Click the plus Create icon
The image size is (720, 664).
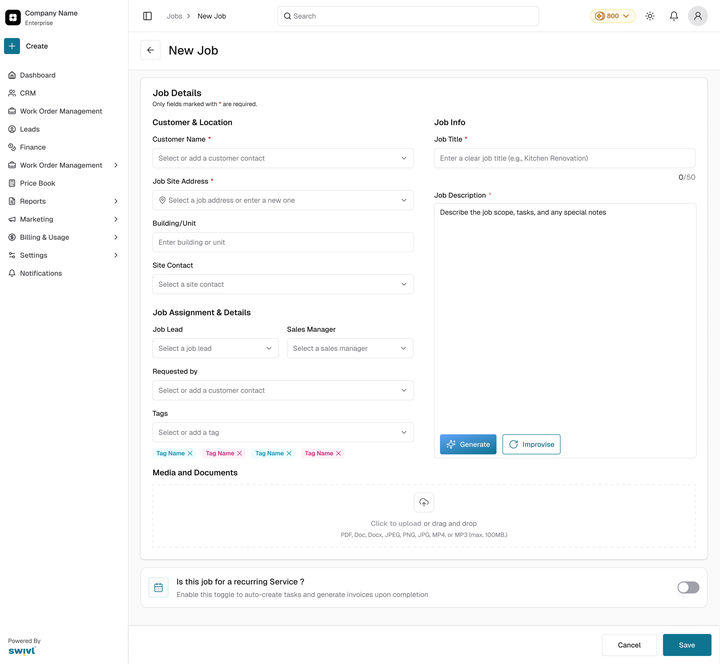tap(12, 46)
